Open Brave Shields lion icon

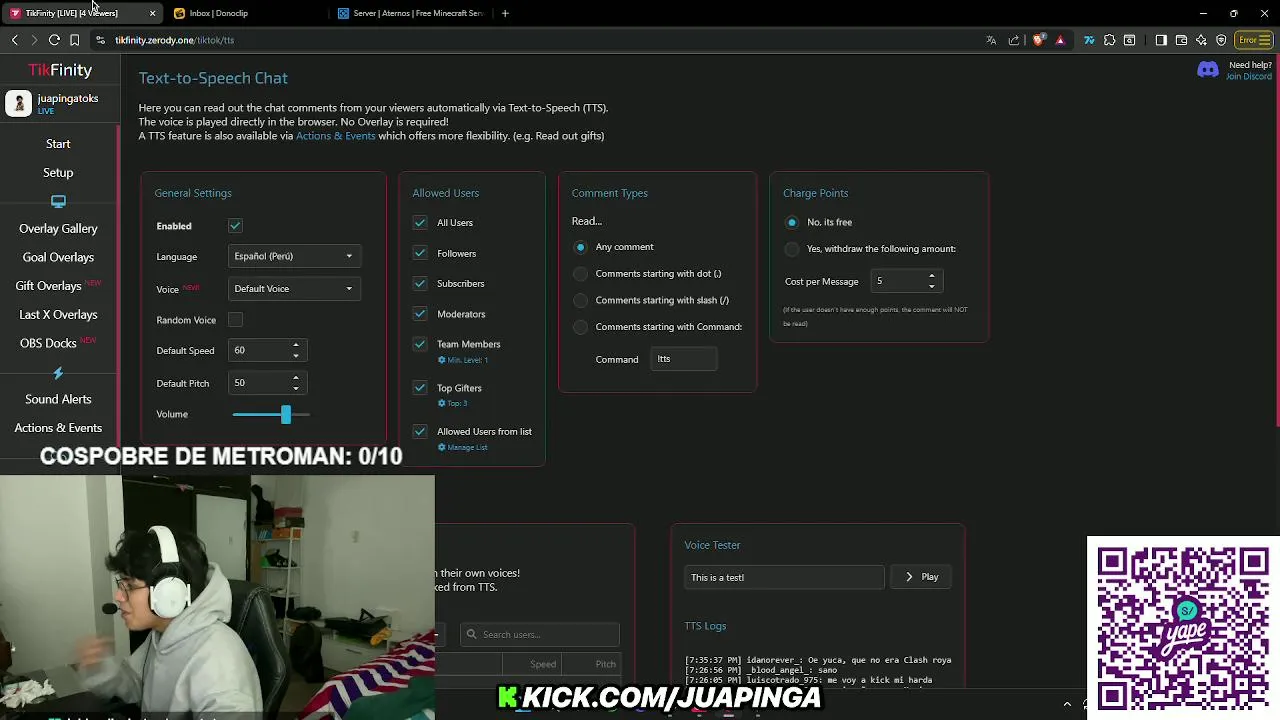(x=1038, y=40)
